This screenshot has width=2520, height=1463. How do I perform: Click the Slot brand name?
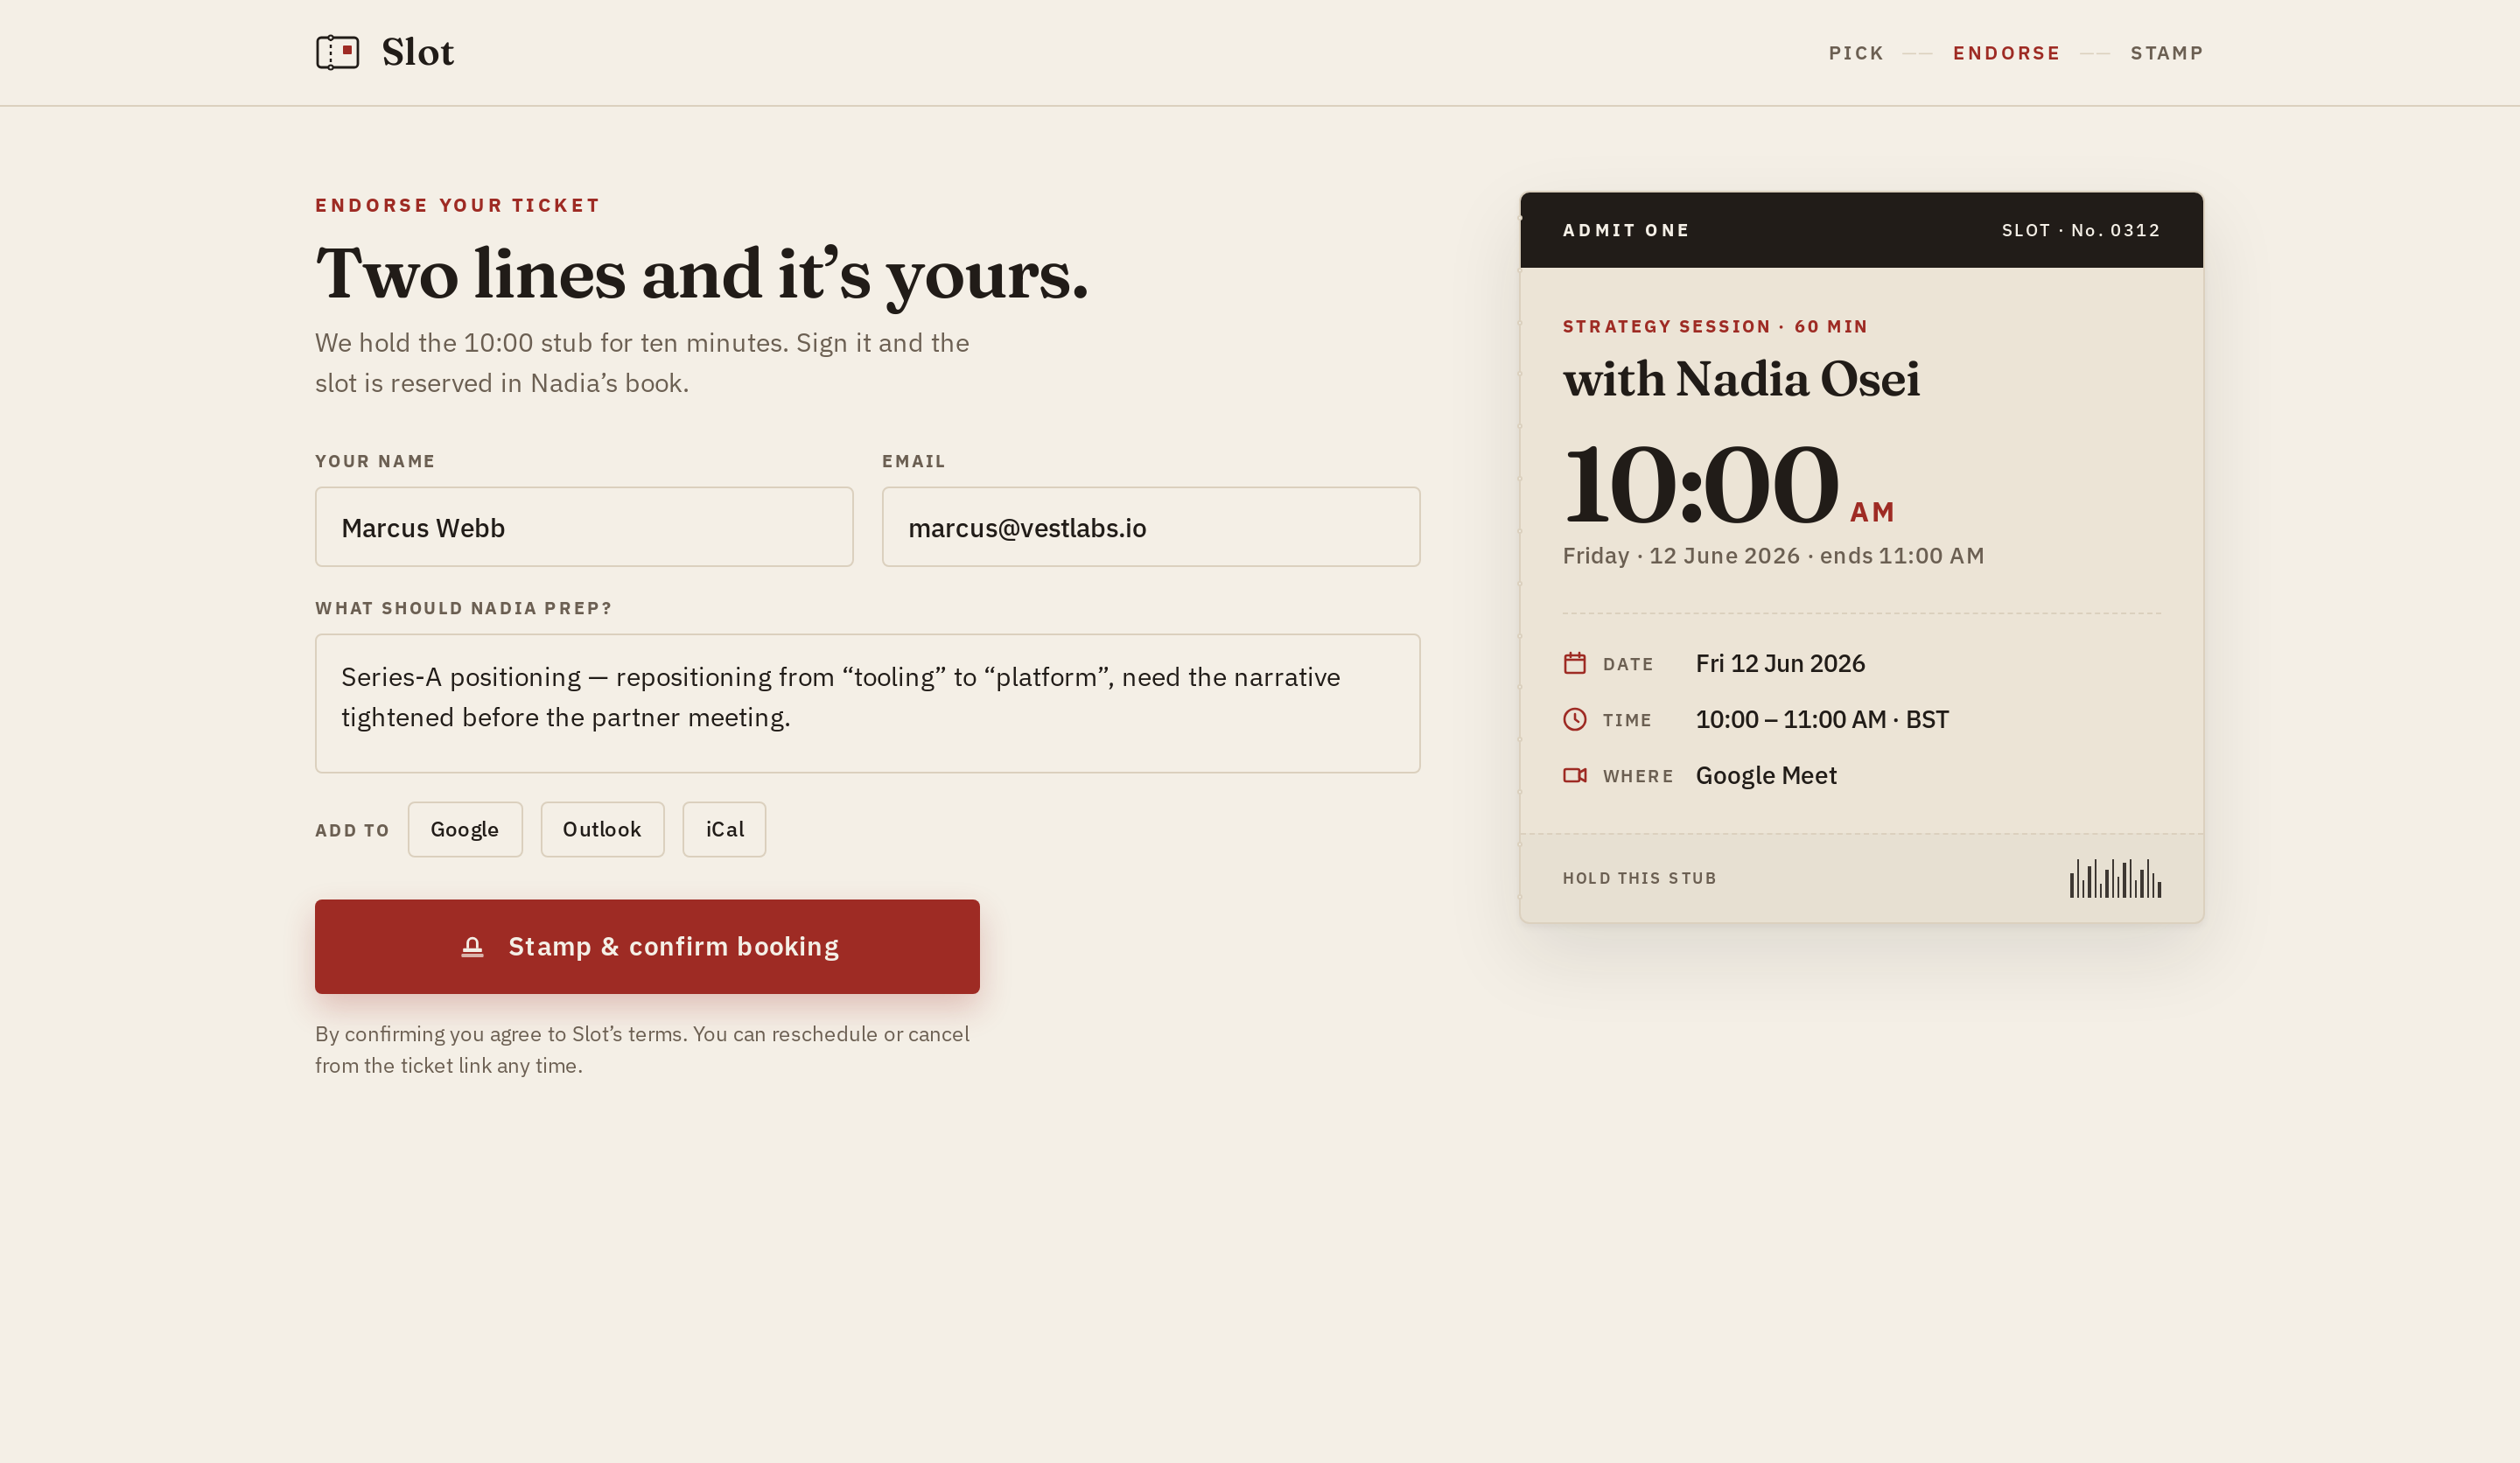(x=418, y=52)
